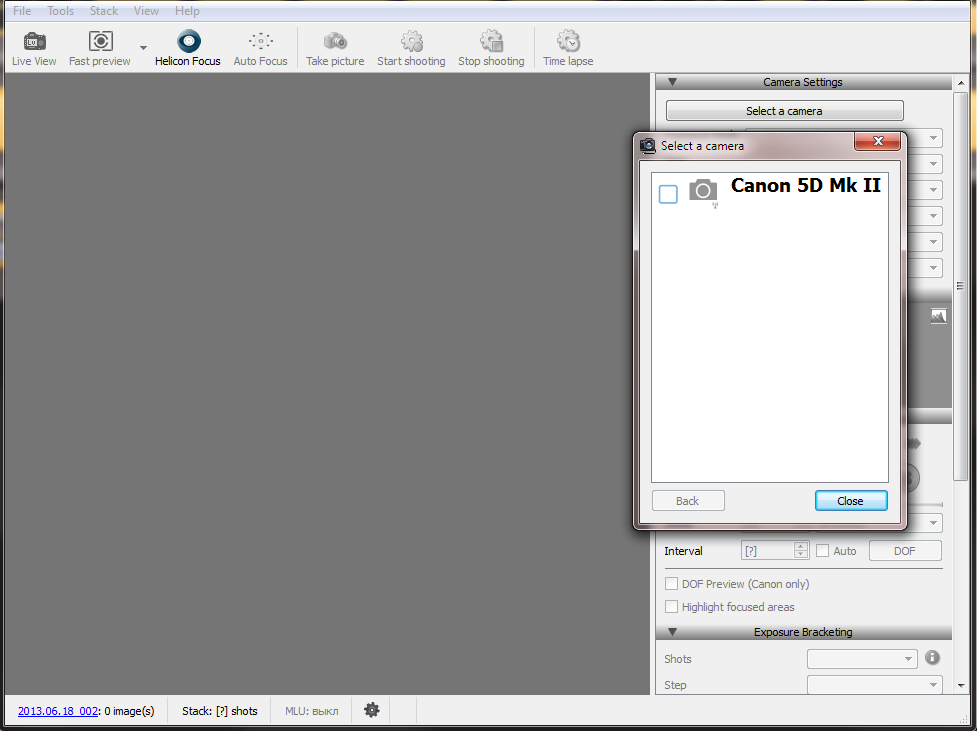
Task: Click Stop shooting toolbar icon
Action: point(491,49)
